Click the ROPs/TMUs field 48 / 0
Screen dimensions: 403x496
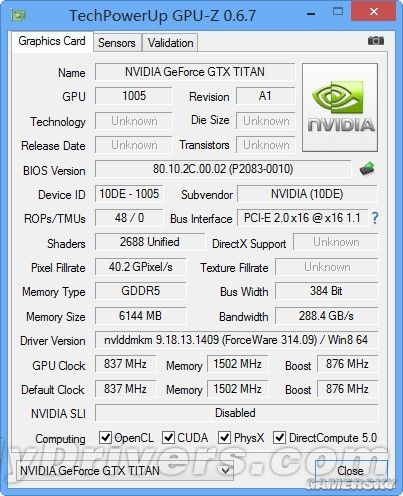pos(129,218)
